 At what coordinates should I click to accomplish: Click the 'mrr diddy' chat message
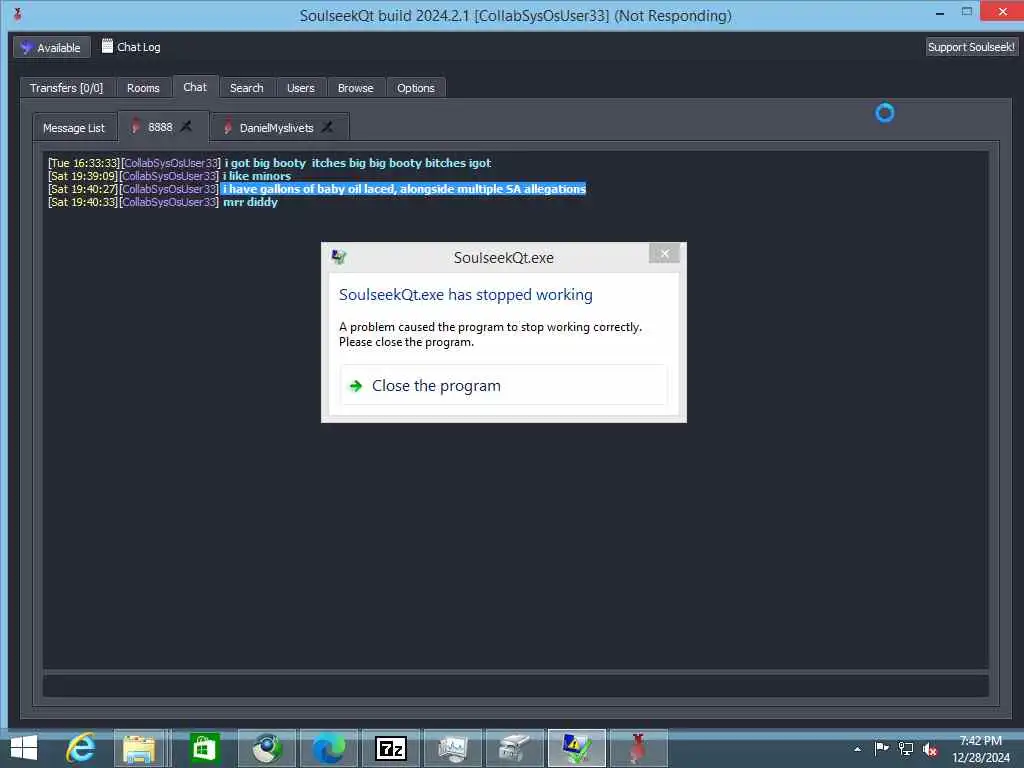251,202
